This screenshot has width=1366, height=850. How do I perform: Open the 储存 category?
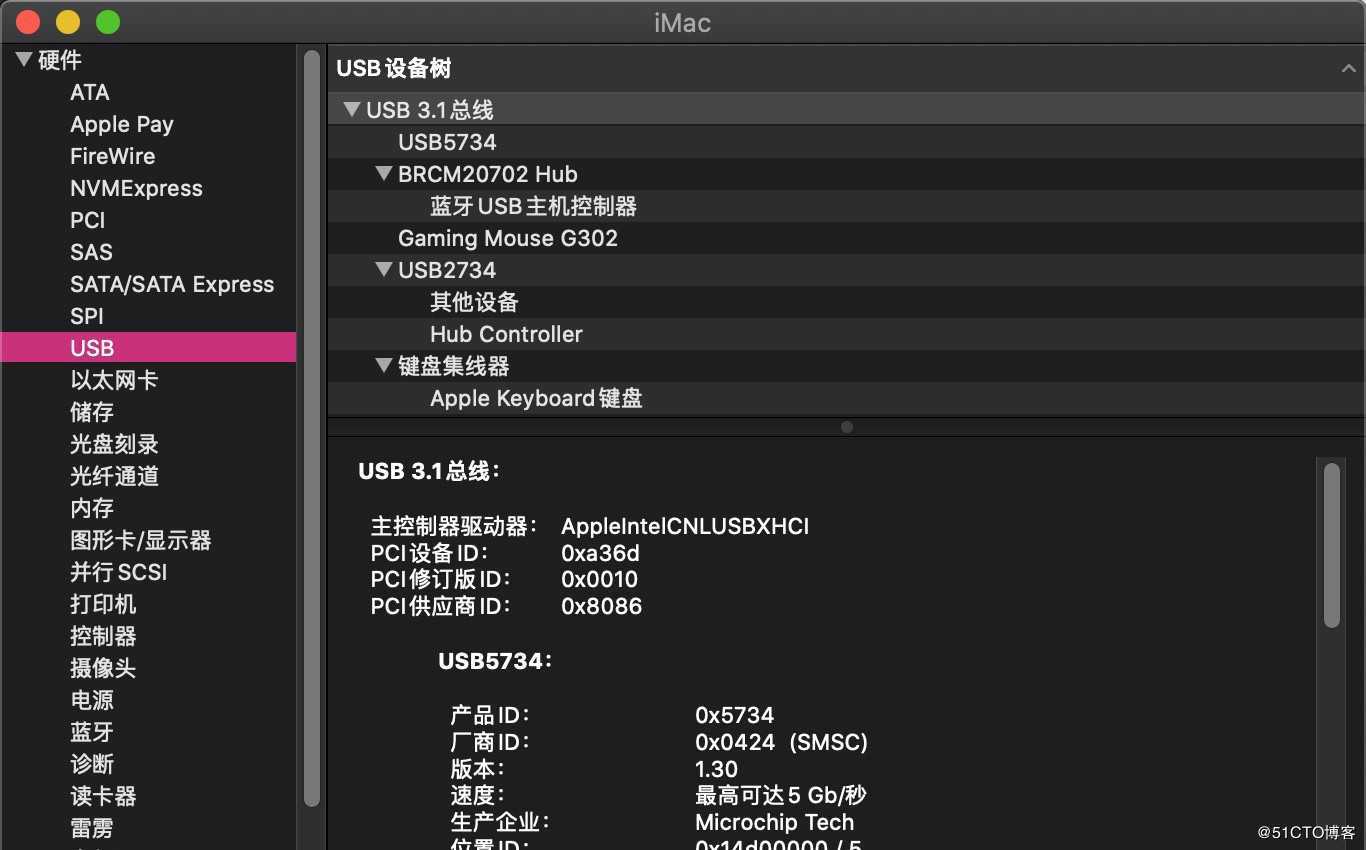[92, 412]
